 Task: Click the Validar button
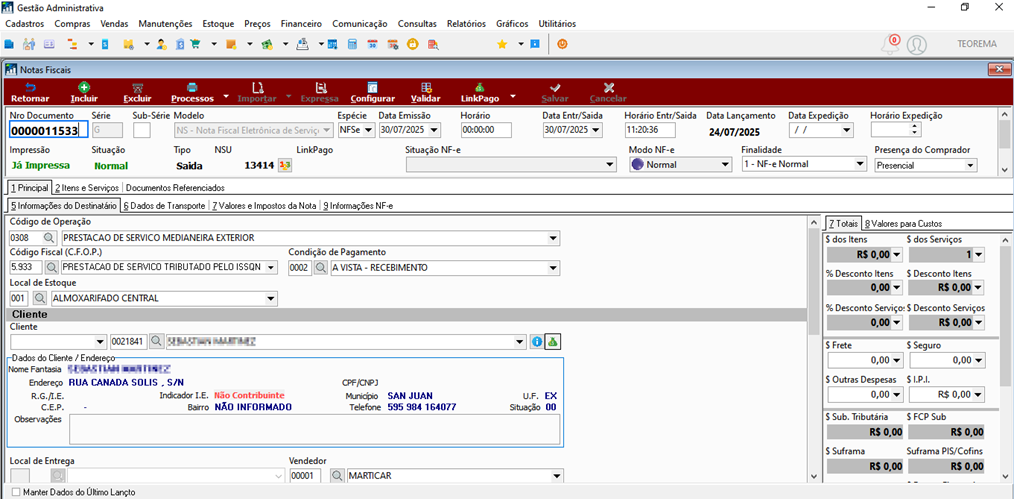click(x=426, y=92)
